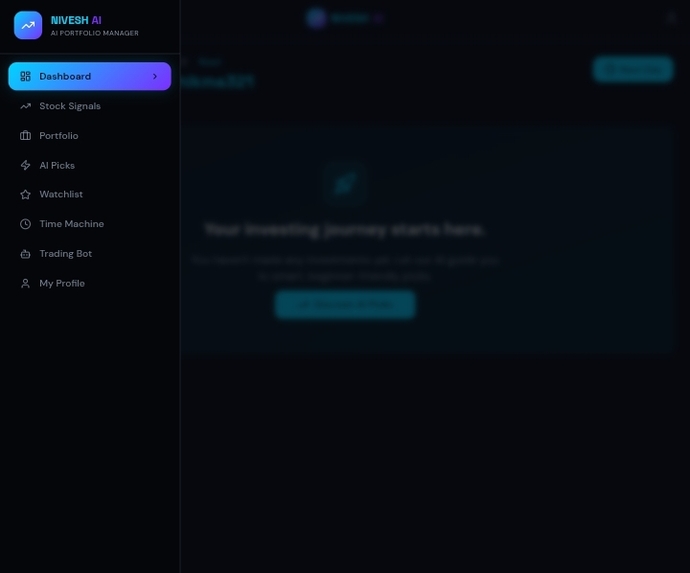Screen dimensions: 690x573
Task: Open the Dashboard menu item
Action: (90, 76)
